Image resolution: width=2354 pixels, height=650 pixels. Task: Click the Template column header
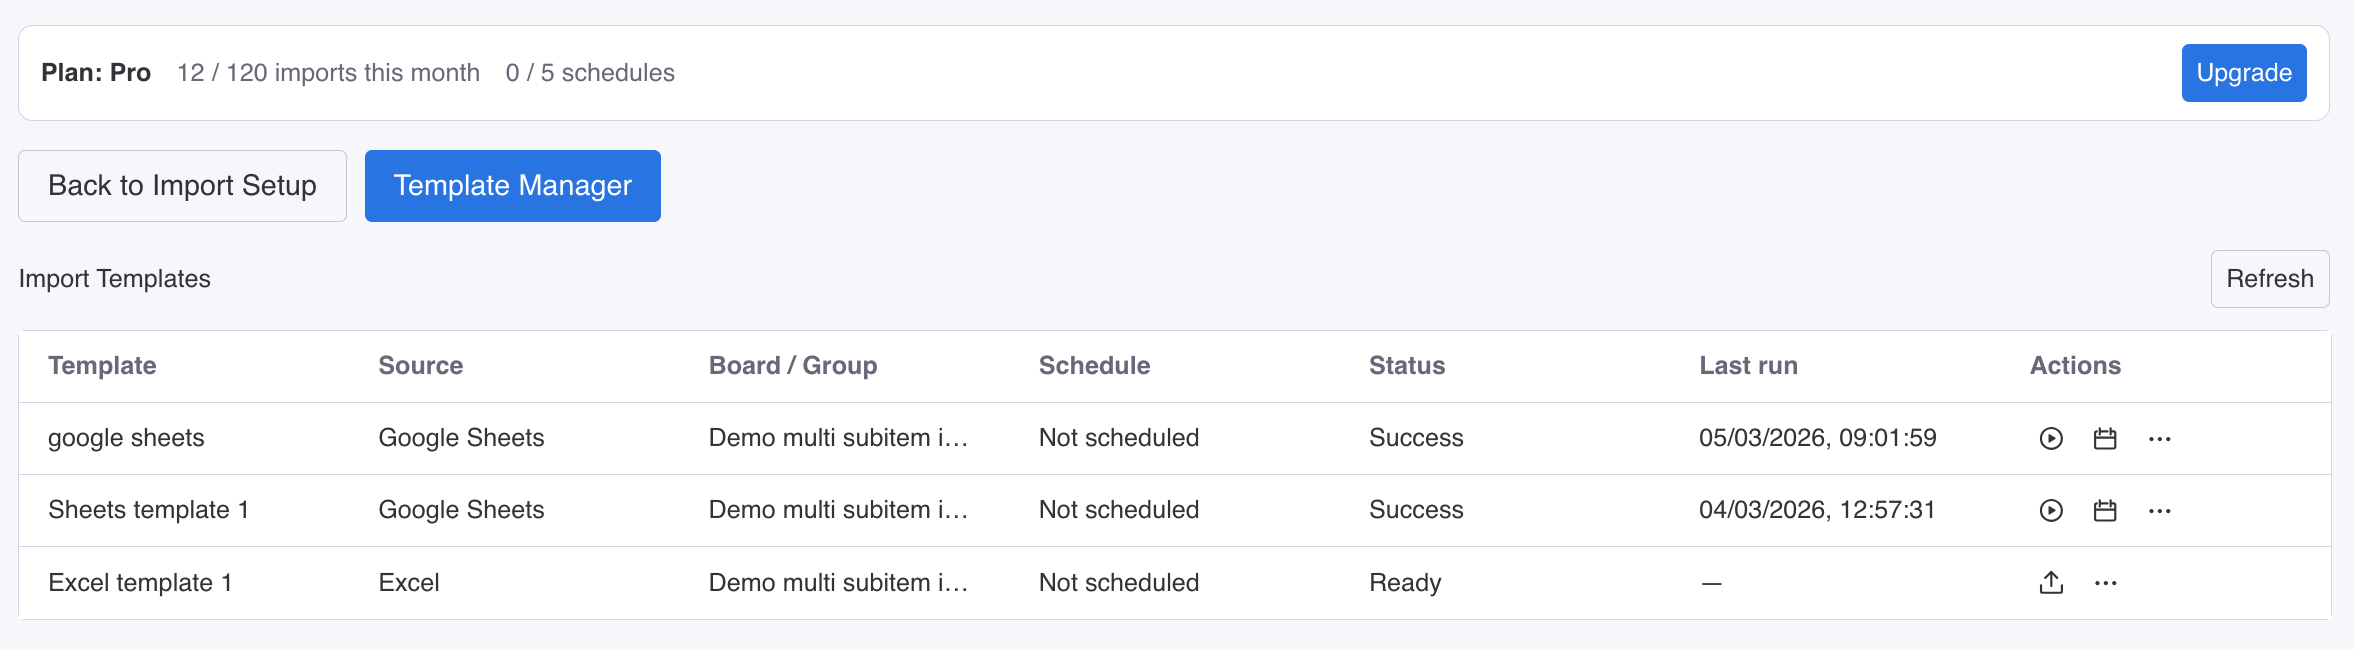click(x=102, y=366)
